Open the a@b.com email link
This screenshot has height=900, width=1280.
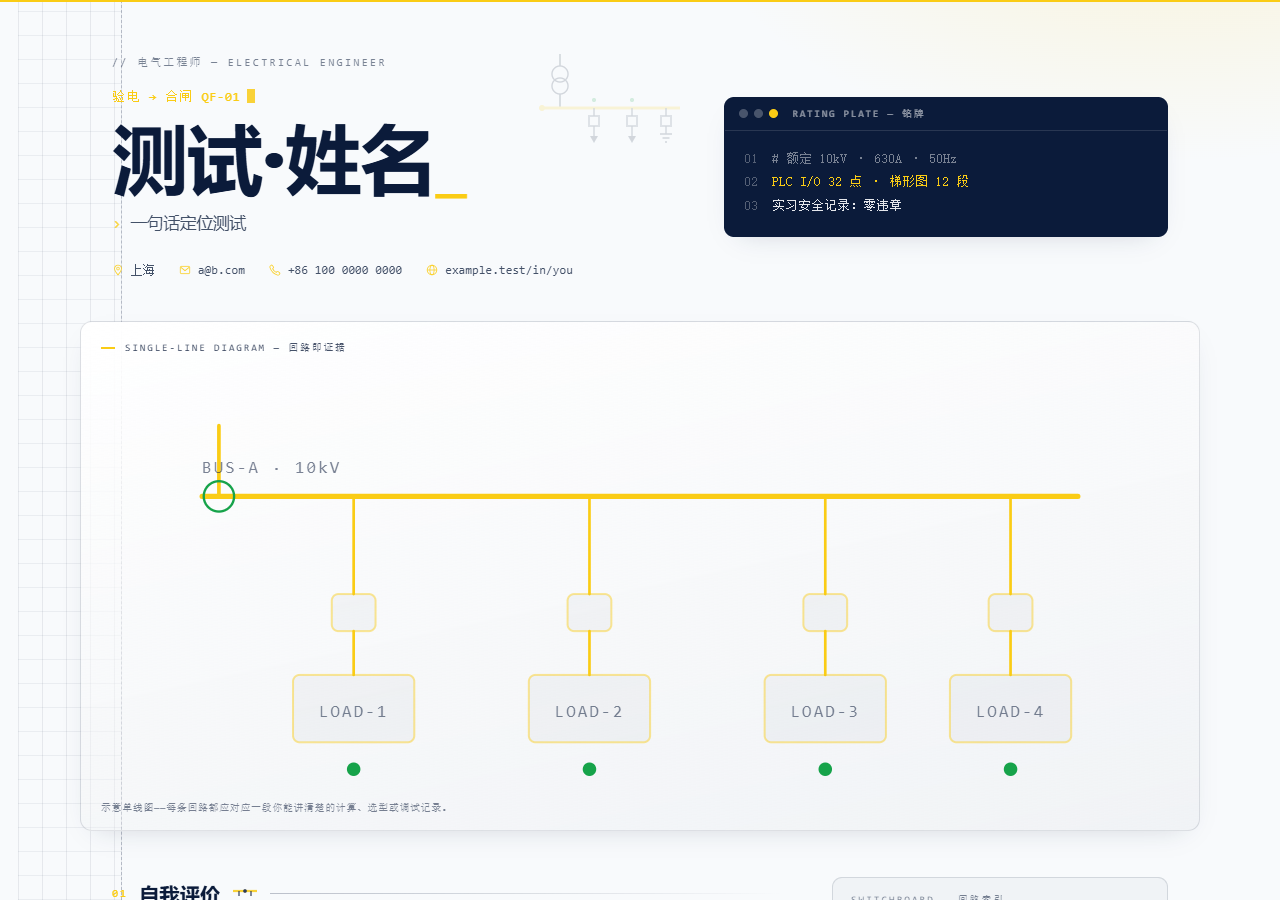221,270
